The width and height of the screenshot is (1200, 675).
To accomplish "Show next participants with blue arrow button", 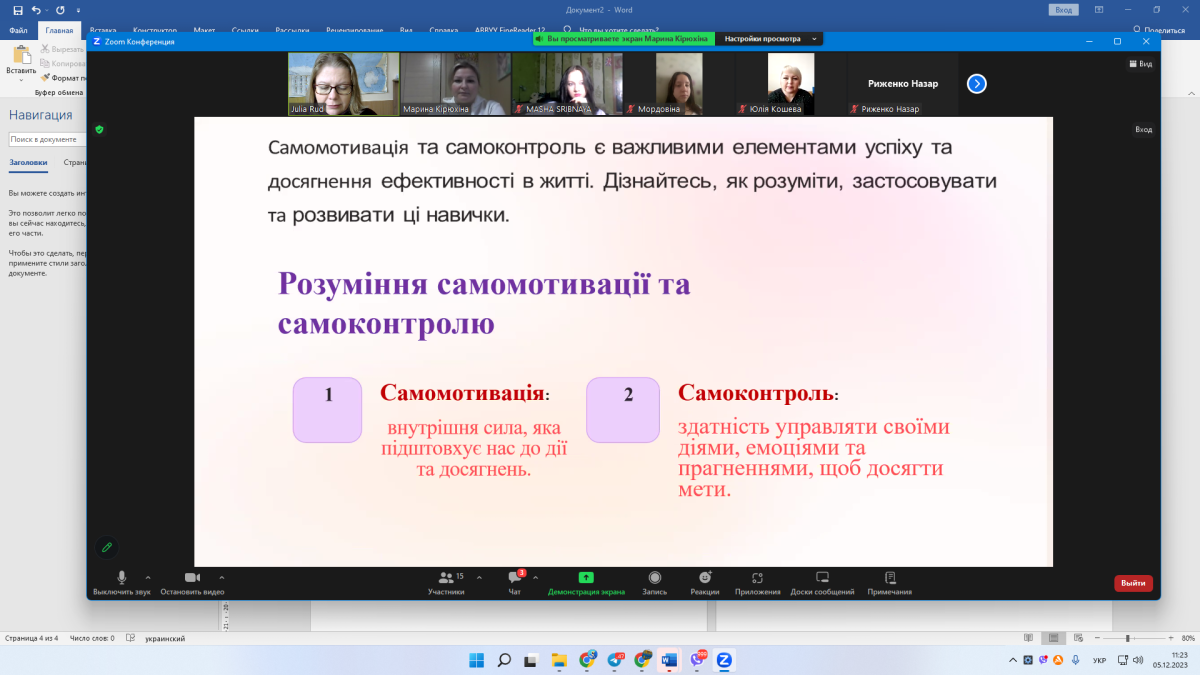I will (x=977, y=84).
